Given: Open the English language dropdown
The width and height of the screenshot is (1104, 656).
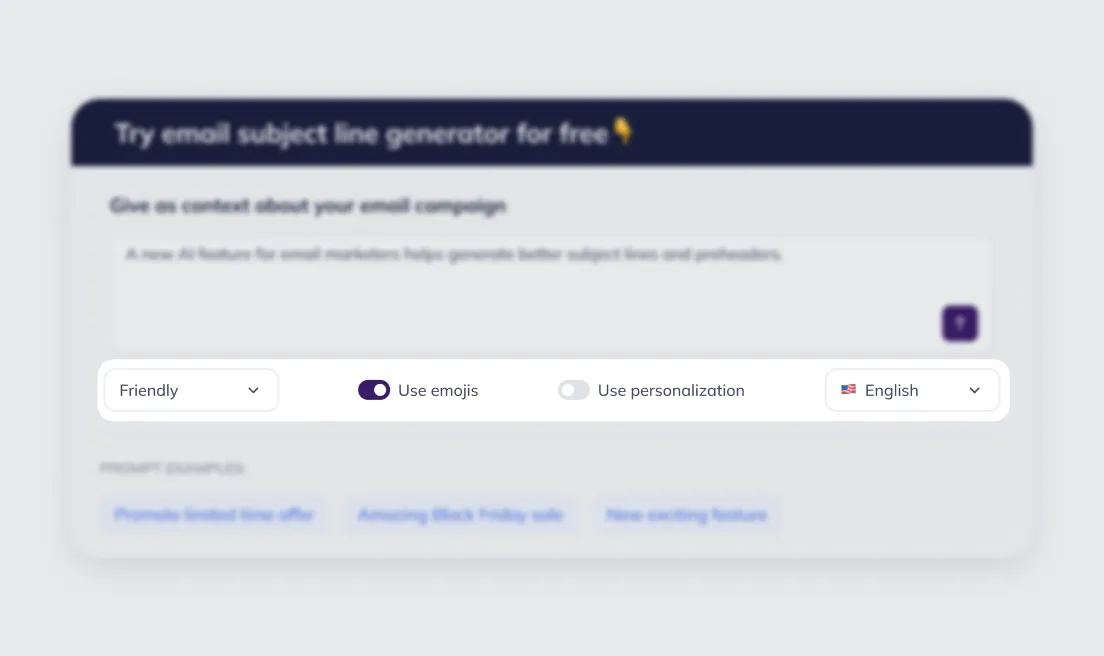Looking at the screenshot, I should click(911, 390).
